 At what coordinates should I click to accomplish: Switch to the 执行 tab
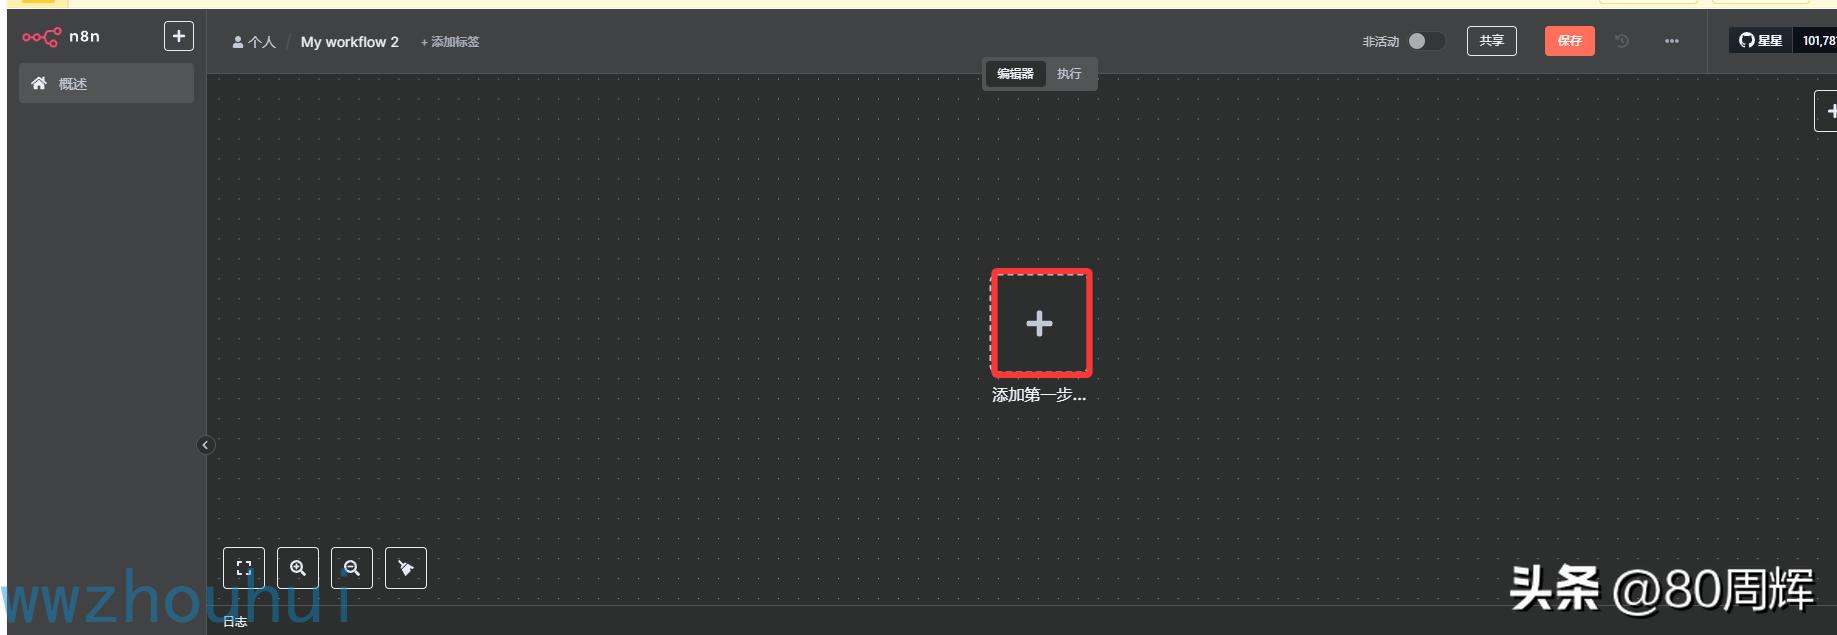(1069, 74)
